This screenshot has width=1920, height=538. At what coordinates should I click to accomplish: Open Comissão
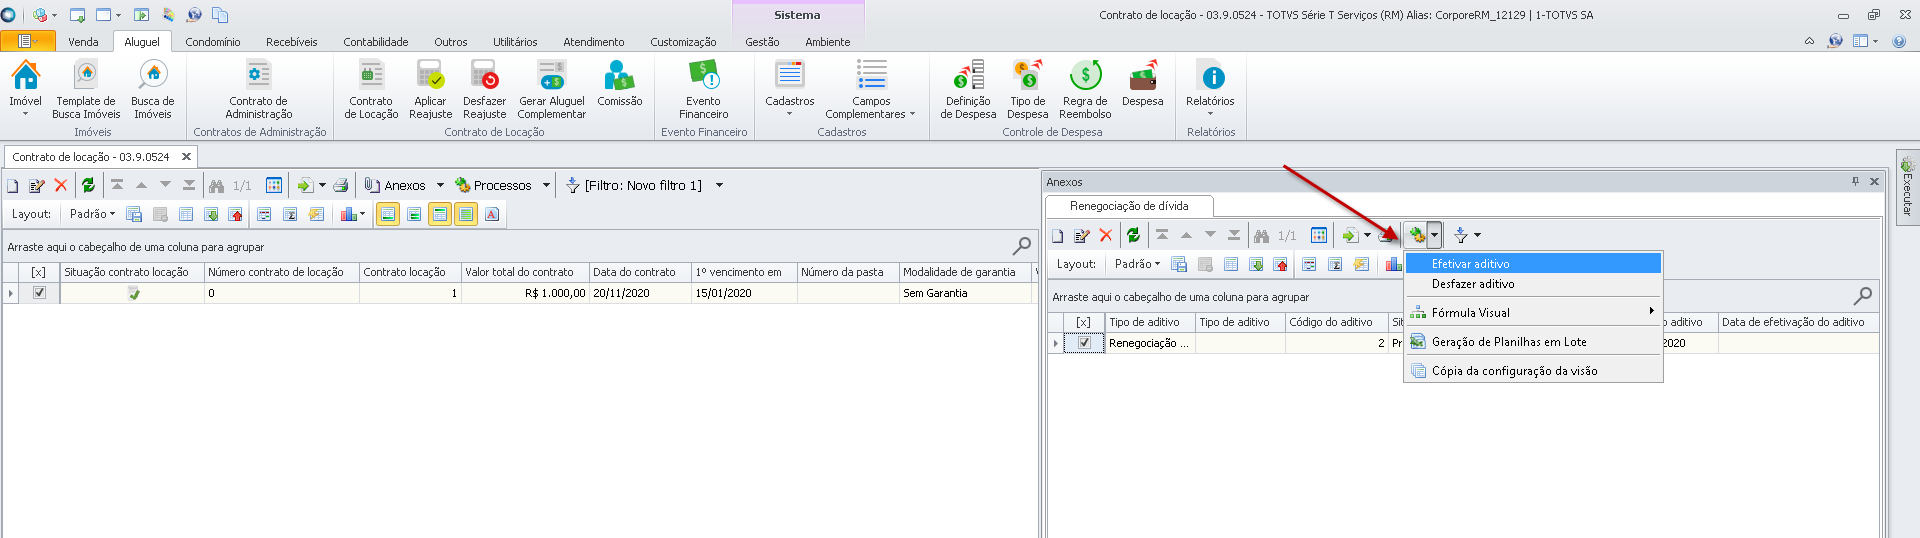[x=619, y=84]
